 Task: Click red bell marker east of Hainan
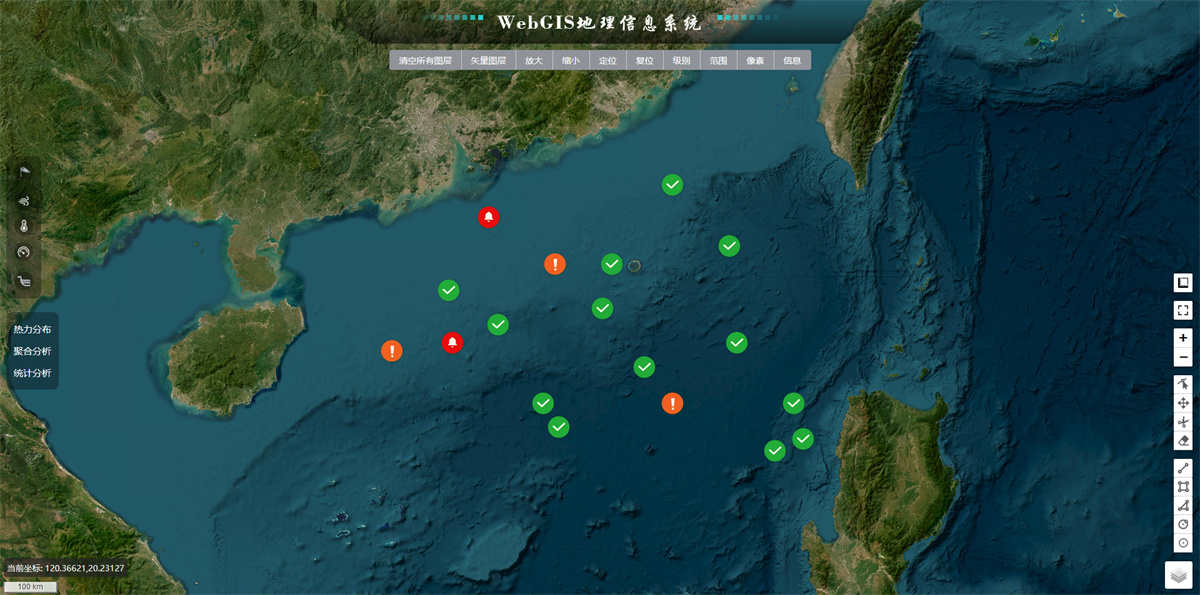click(453, 343)
